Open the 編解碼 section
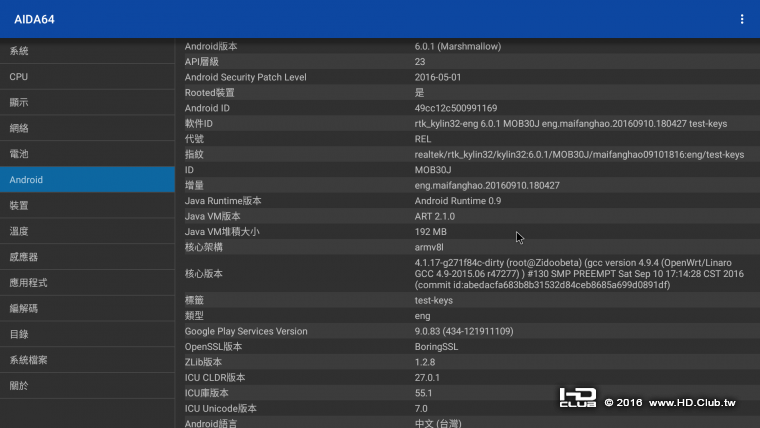 point(87,308)
